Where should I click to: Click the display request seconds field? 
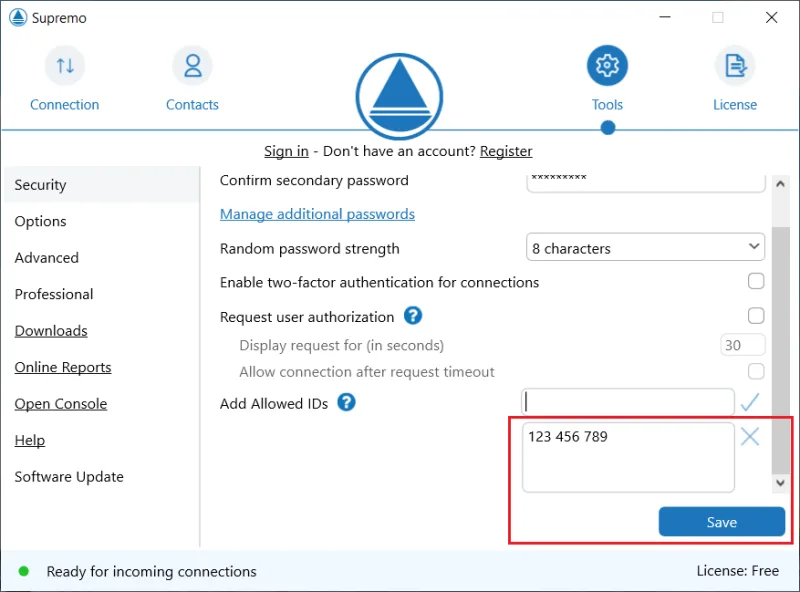point(743,345)
